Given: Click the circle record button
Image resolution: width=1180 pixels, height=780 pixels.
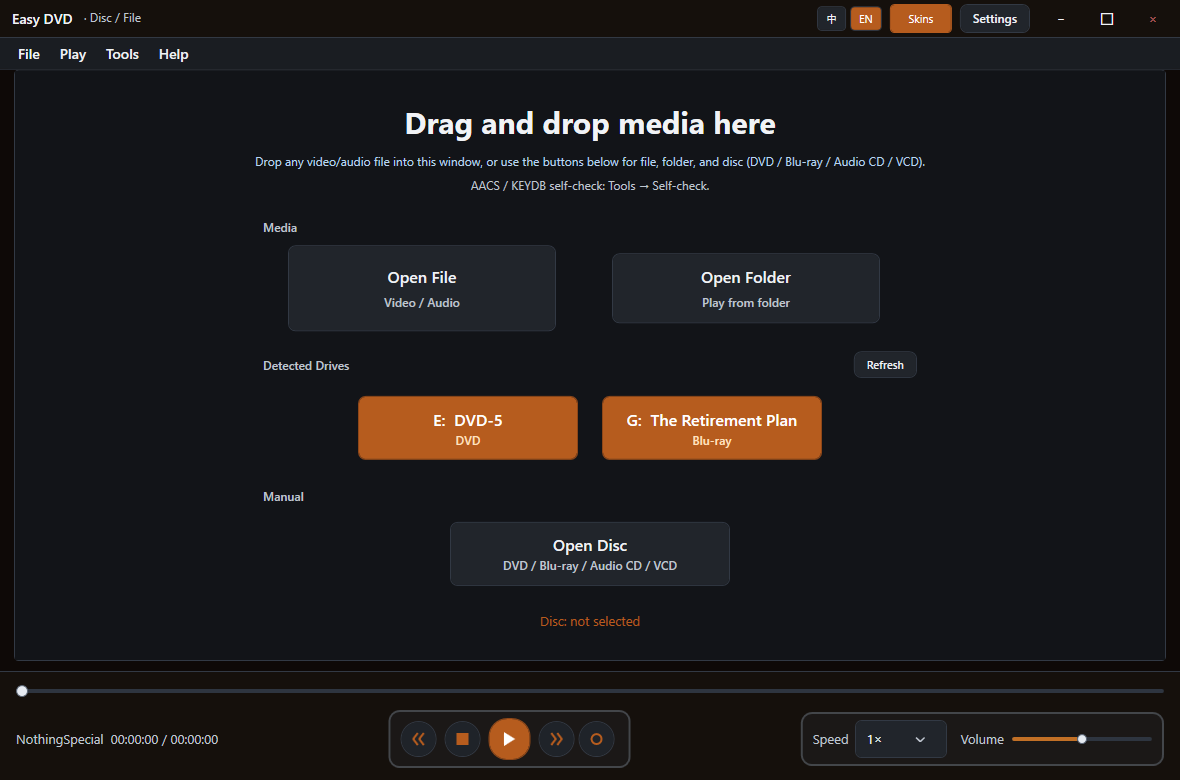Looking at the screenshot, I should pyautogui.click(x=597, y=739).
